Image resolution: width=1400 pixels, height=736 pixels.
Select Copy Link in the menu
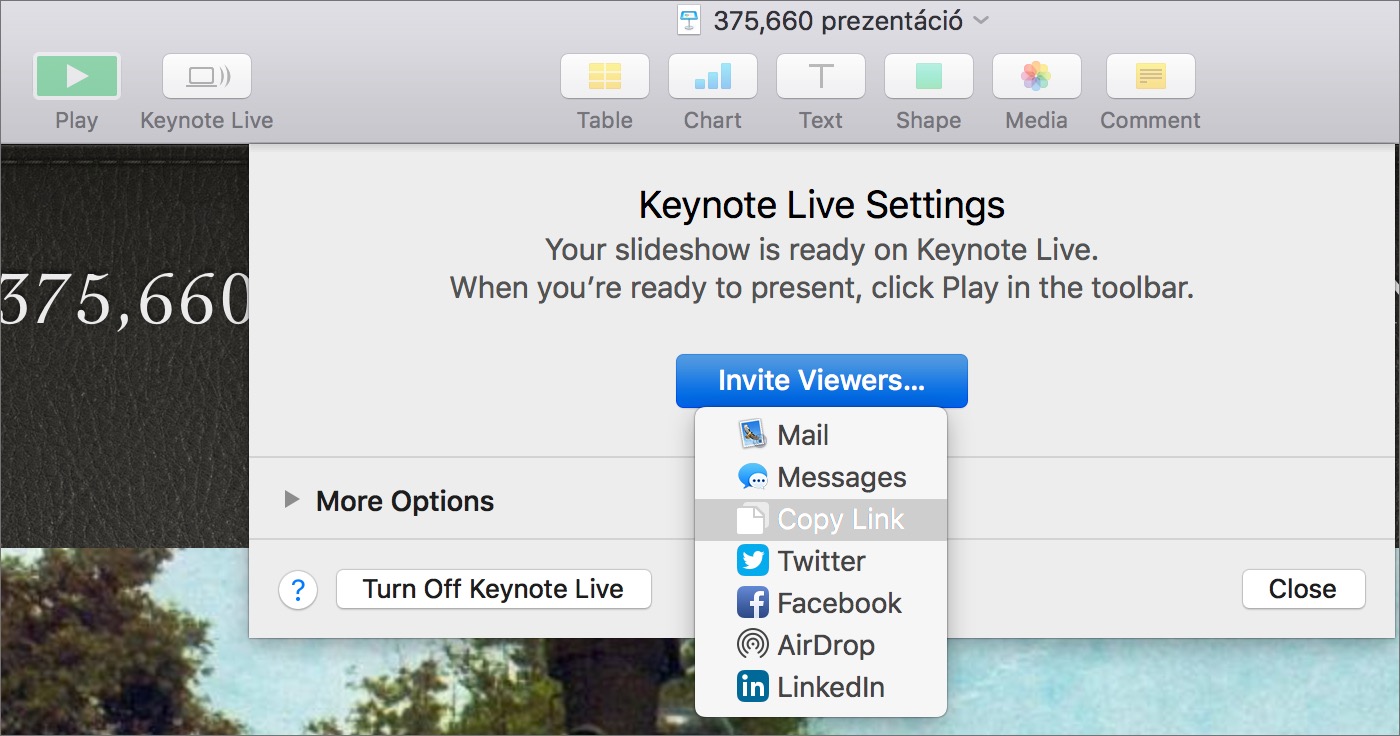(x=821, y=520)
